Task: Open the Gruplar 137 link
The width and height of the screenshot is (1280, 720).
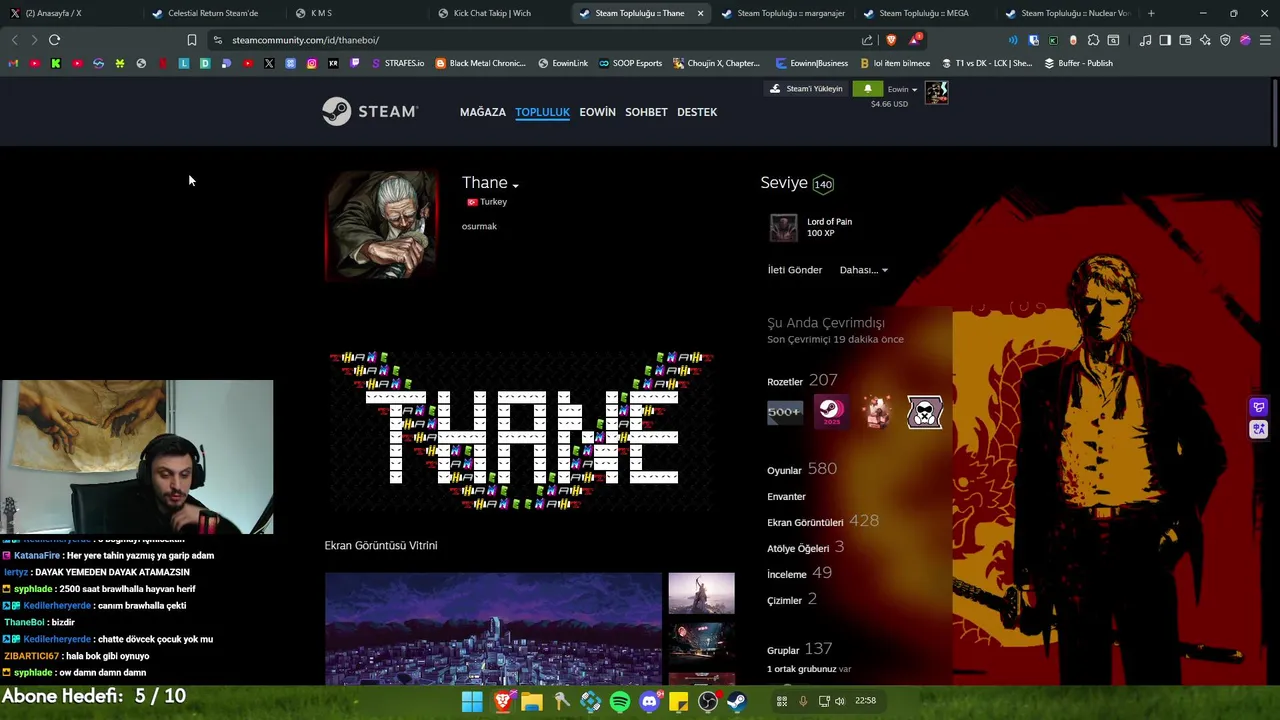Action: click(800, 650)
